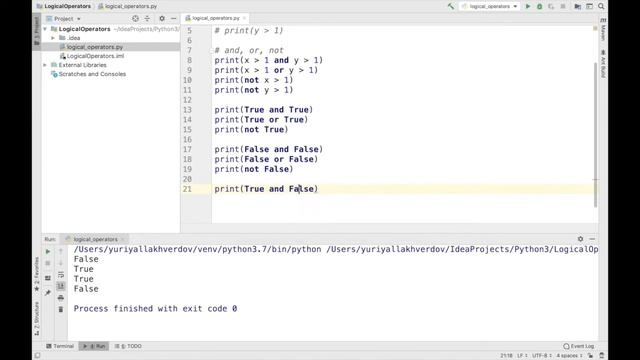This screenshot has height=360, width=640.
Task: Click the Up the Stack Trace arrow
Action: coord(61,251)
